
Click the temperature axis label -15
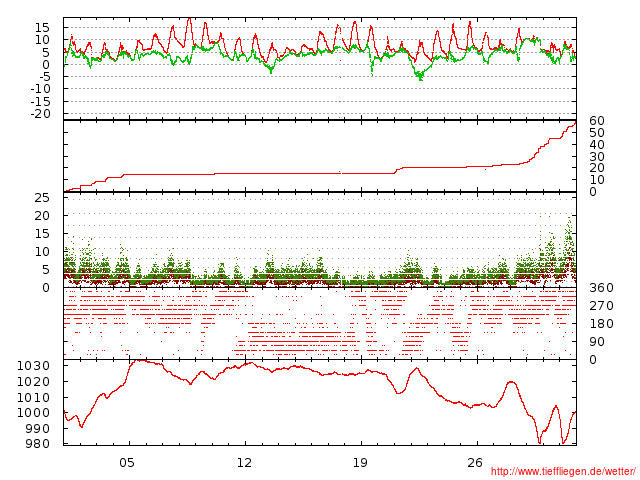40,101
